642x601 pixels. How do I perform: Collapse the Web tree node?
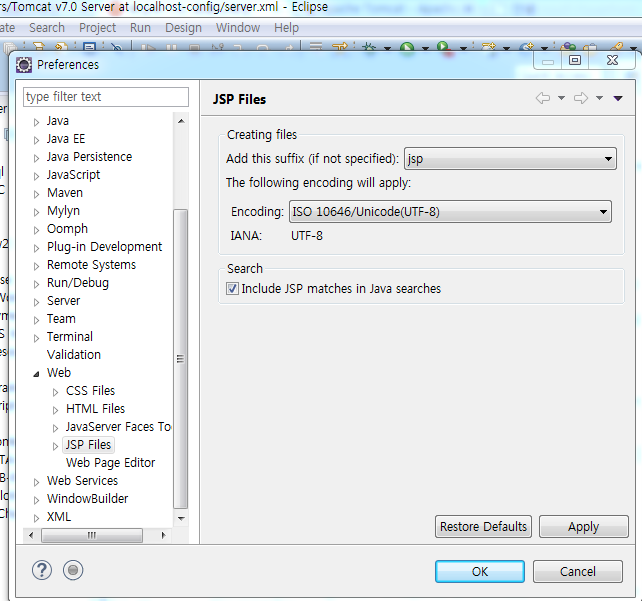(36, 374)
